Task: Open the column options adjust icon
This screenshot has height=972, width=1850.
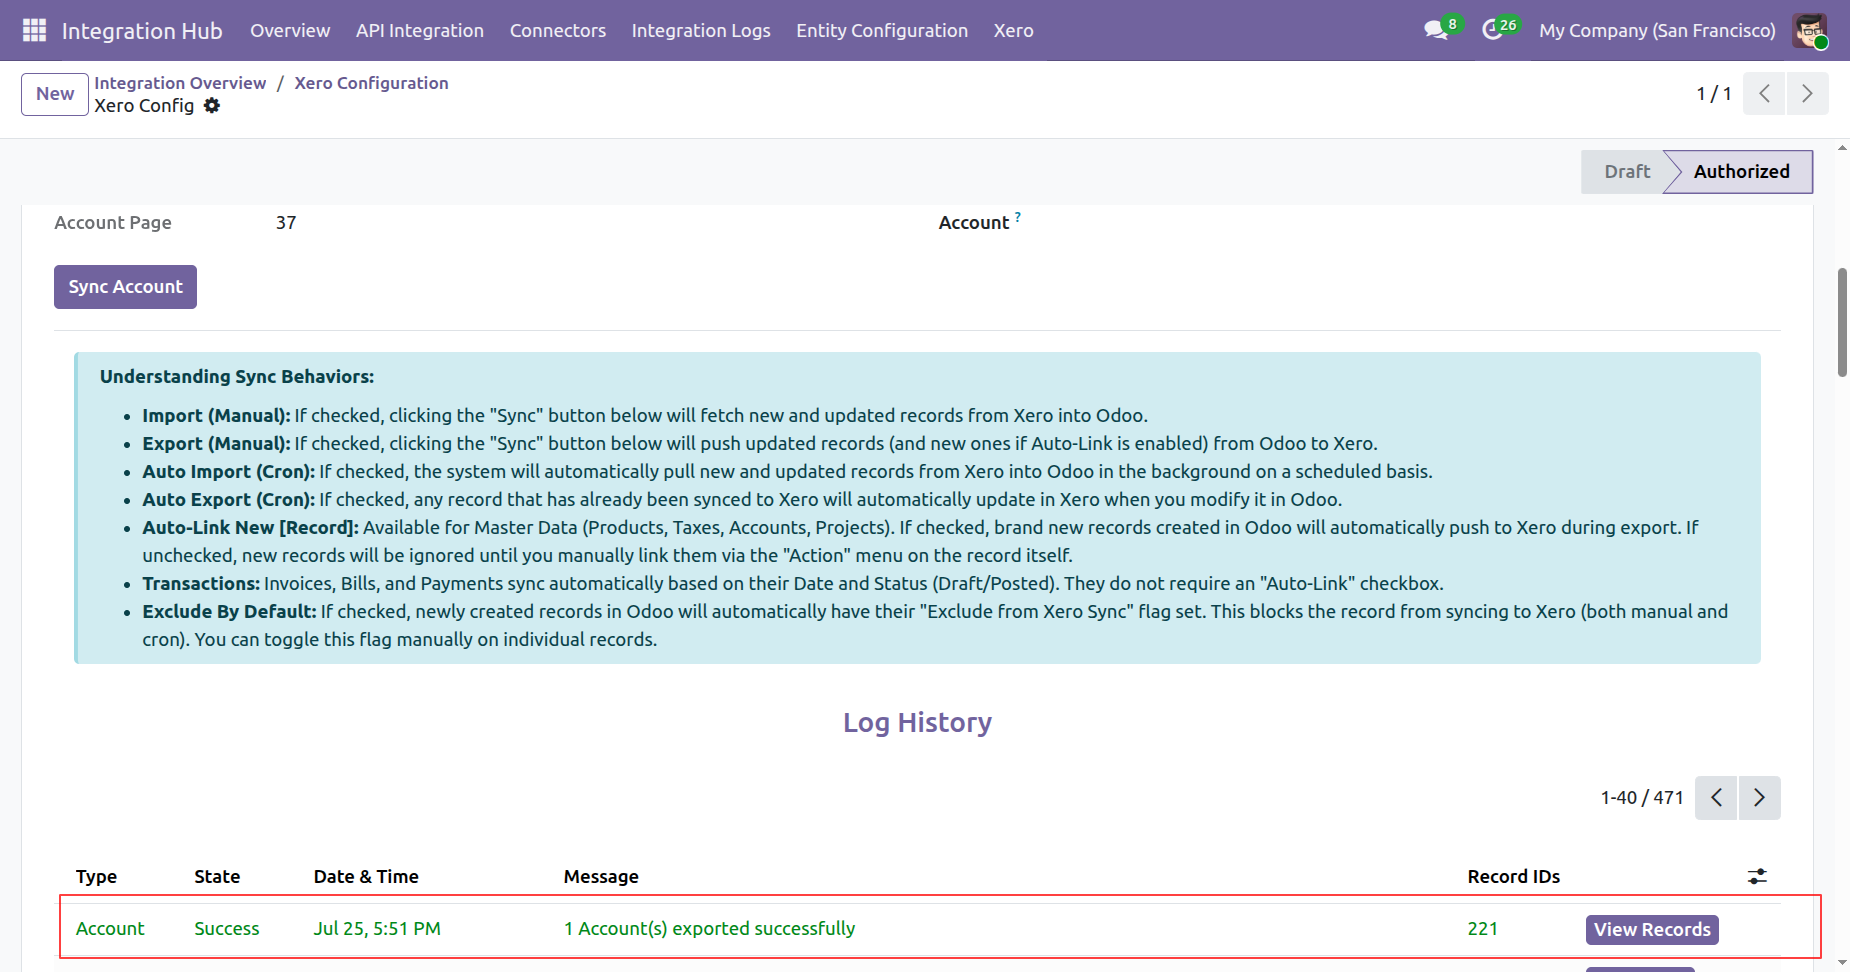Action: point(1757,877)
